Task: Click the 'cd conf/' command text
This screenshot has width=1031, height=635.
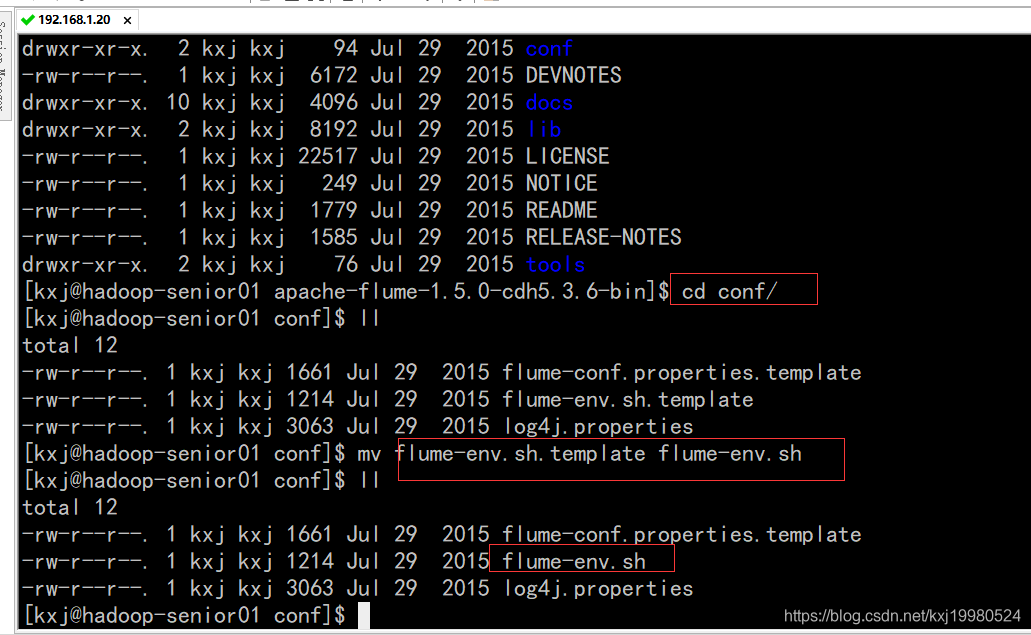Action: pyautogui.click(x=729, y=291)
